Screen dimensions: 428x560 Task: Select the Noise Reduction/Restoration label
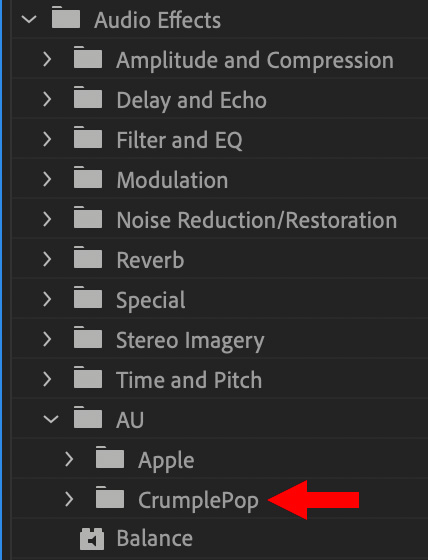tap(257, 220)
